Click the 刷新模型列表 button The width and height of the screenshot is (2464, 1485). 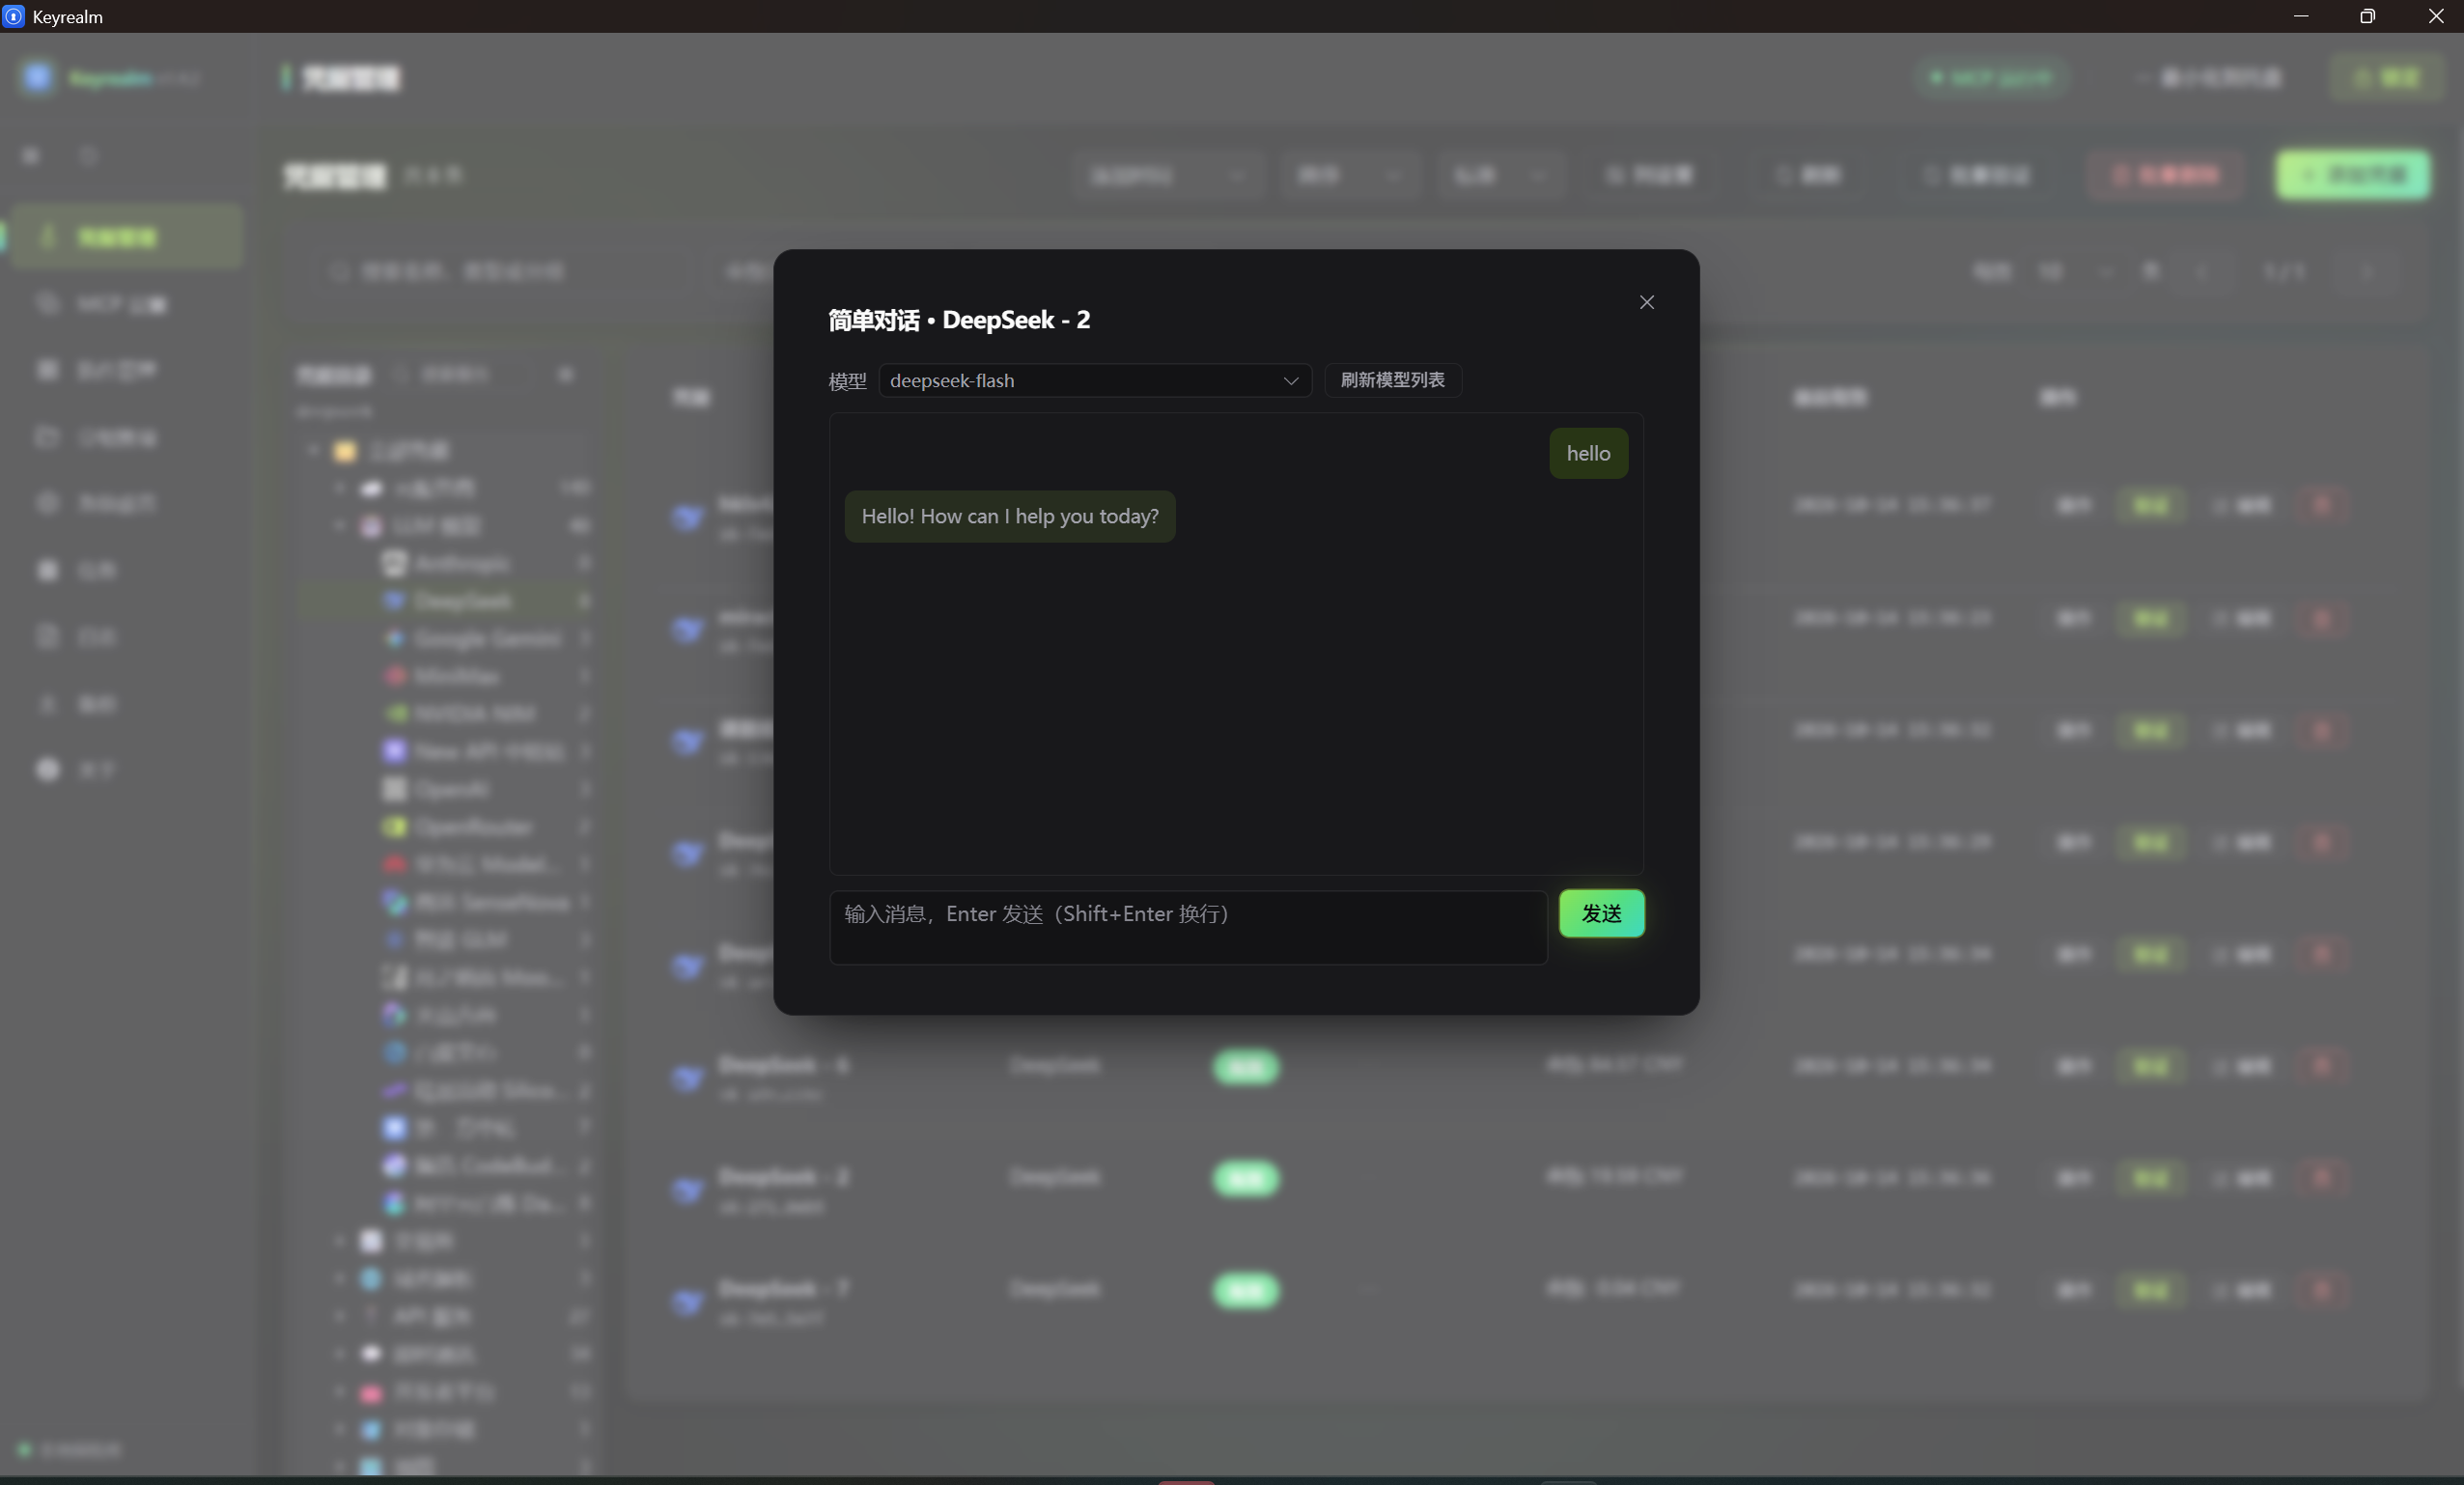click(1392, 380)
